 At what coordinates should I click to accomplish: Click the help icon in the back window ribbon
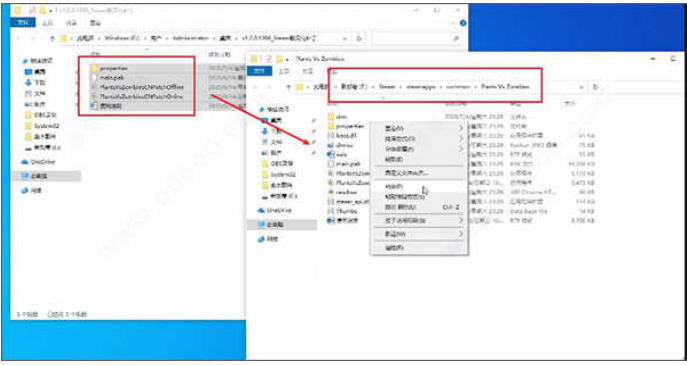463,23
